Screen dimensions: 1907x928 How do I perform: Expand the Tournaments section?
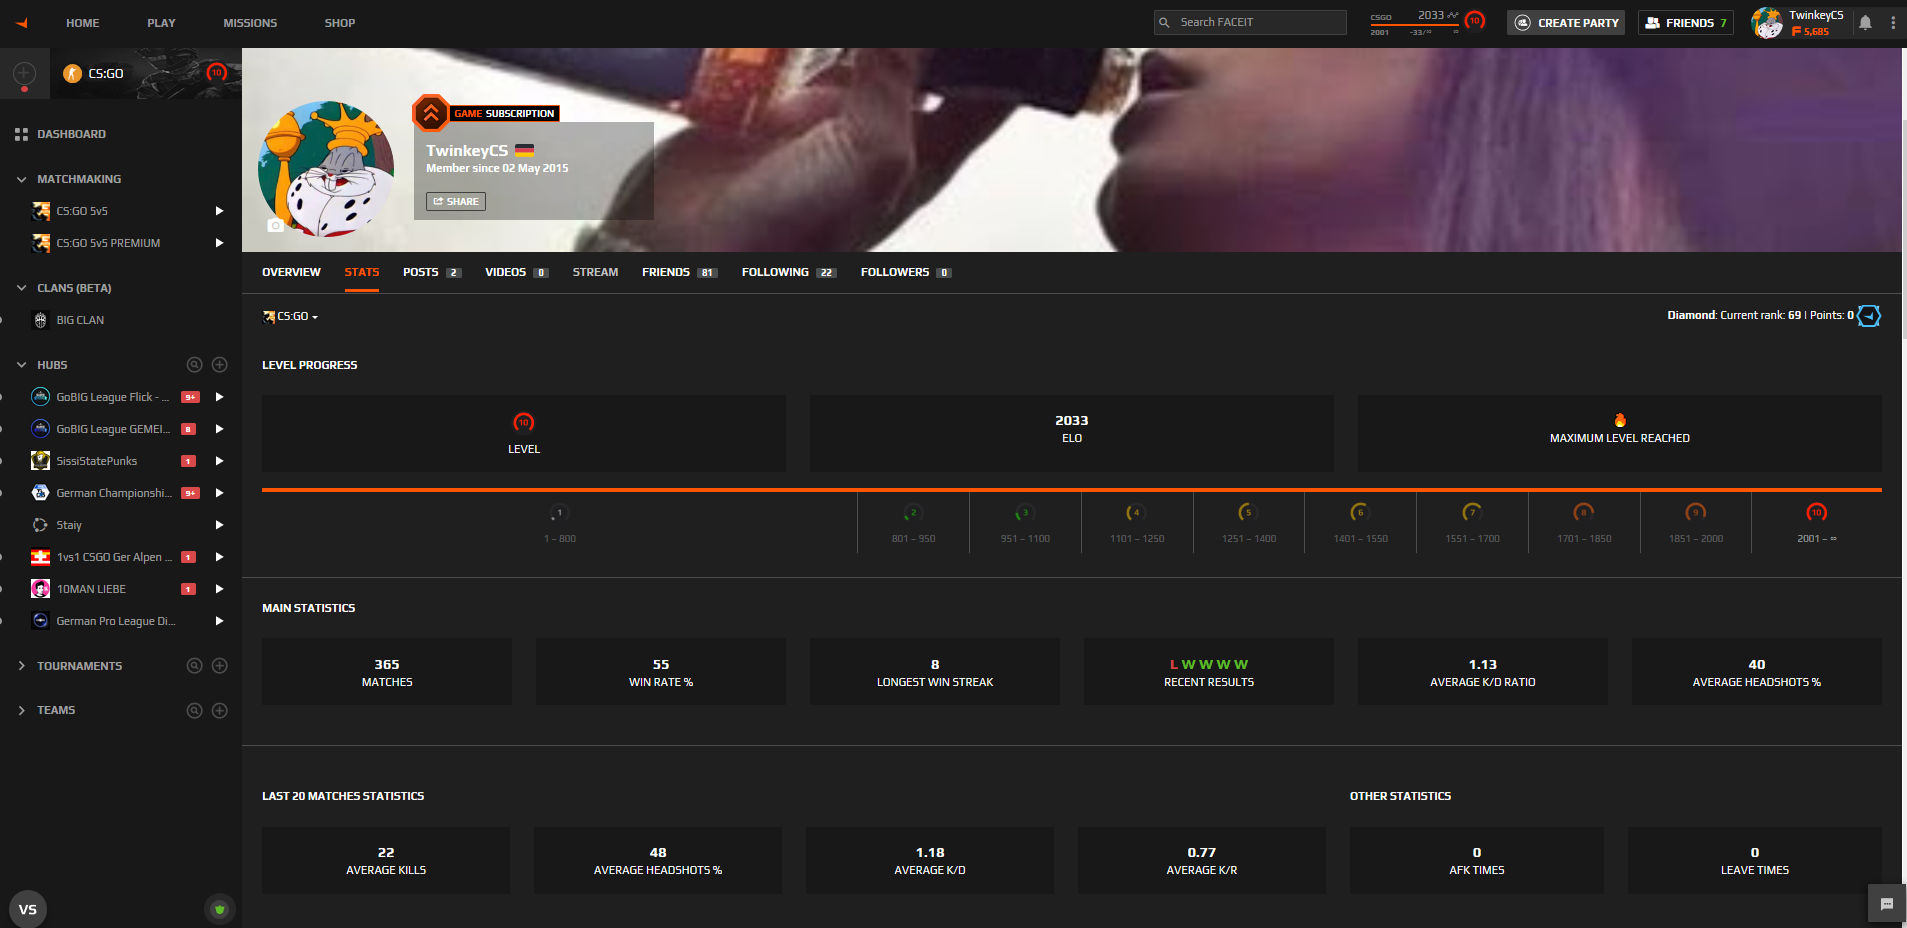click(21, 666)
